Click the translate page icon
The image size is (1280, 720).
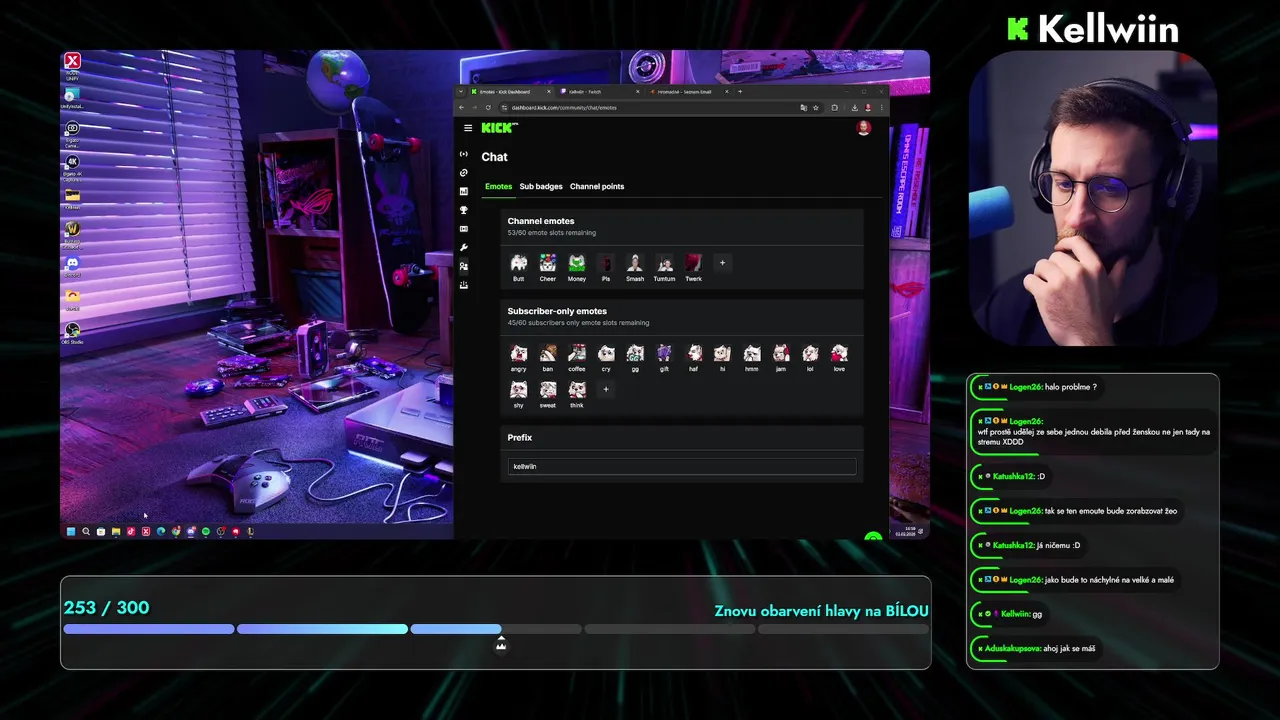click(x=804, y=107)
